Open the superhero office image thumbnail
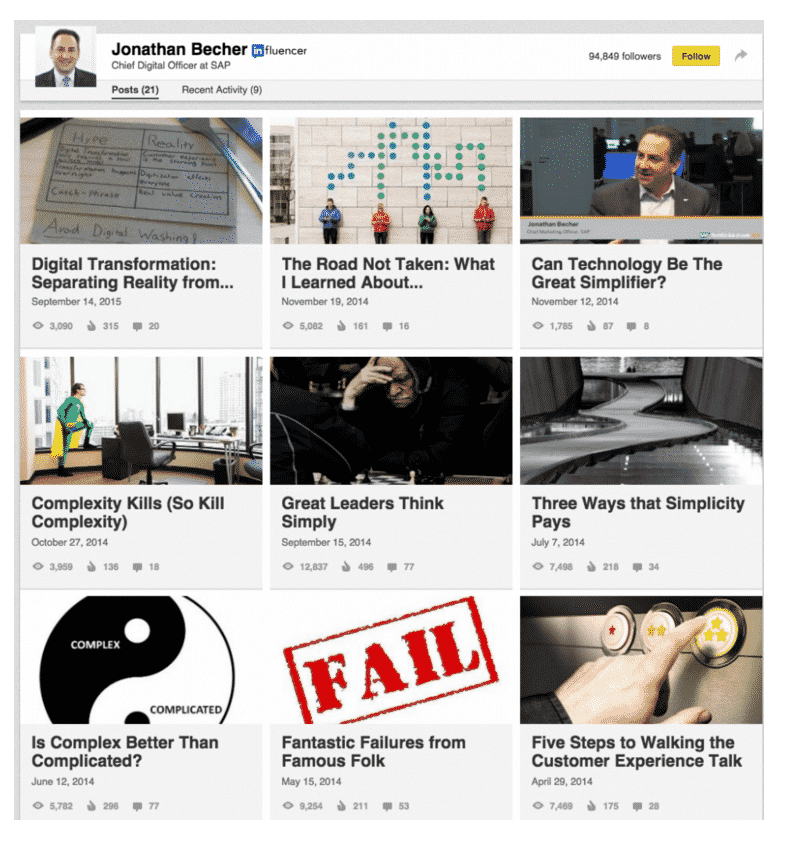The image size is (788, 850). [141, 421]
